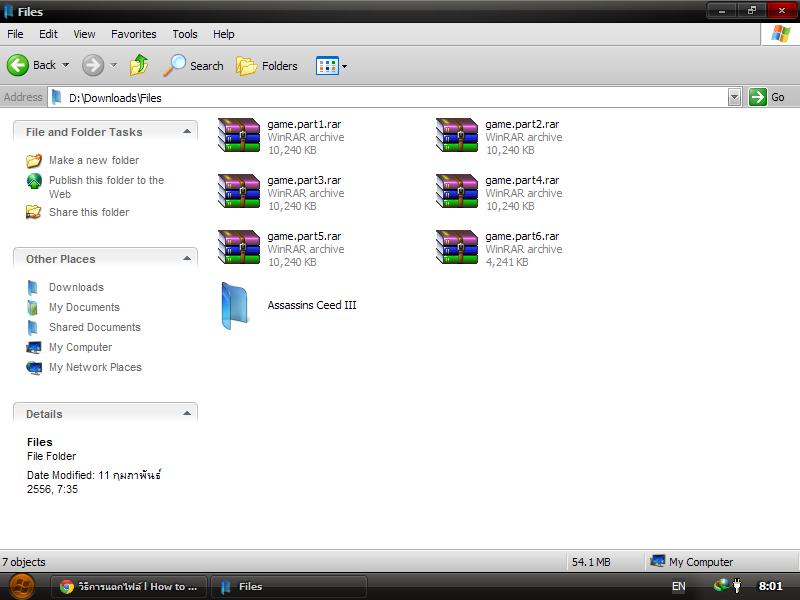Collapse the Other Places panel
800x600 pixels.
tap(187, 259)
